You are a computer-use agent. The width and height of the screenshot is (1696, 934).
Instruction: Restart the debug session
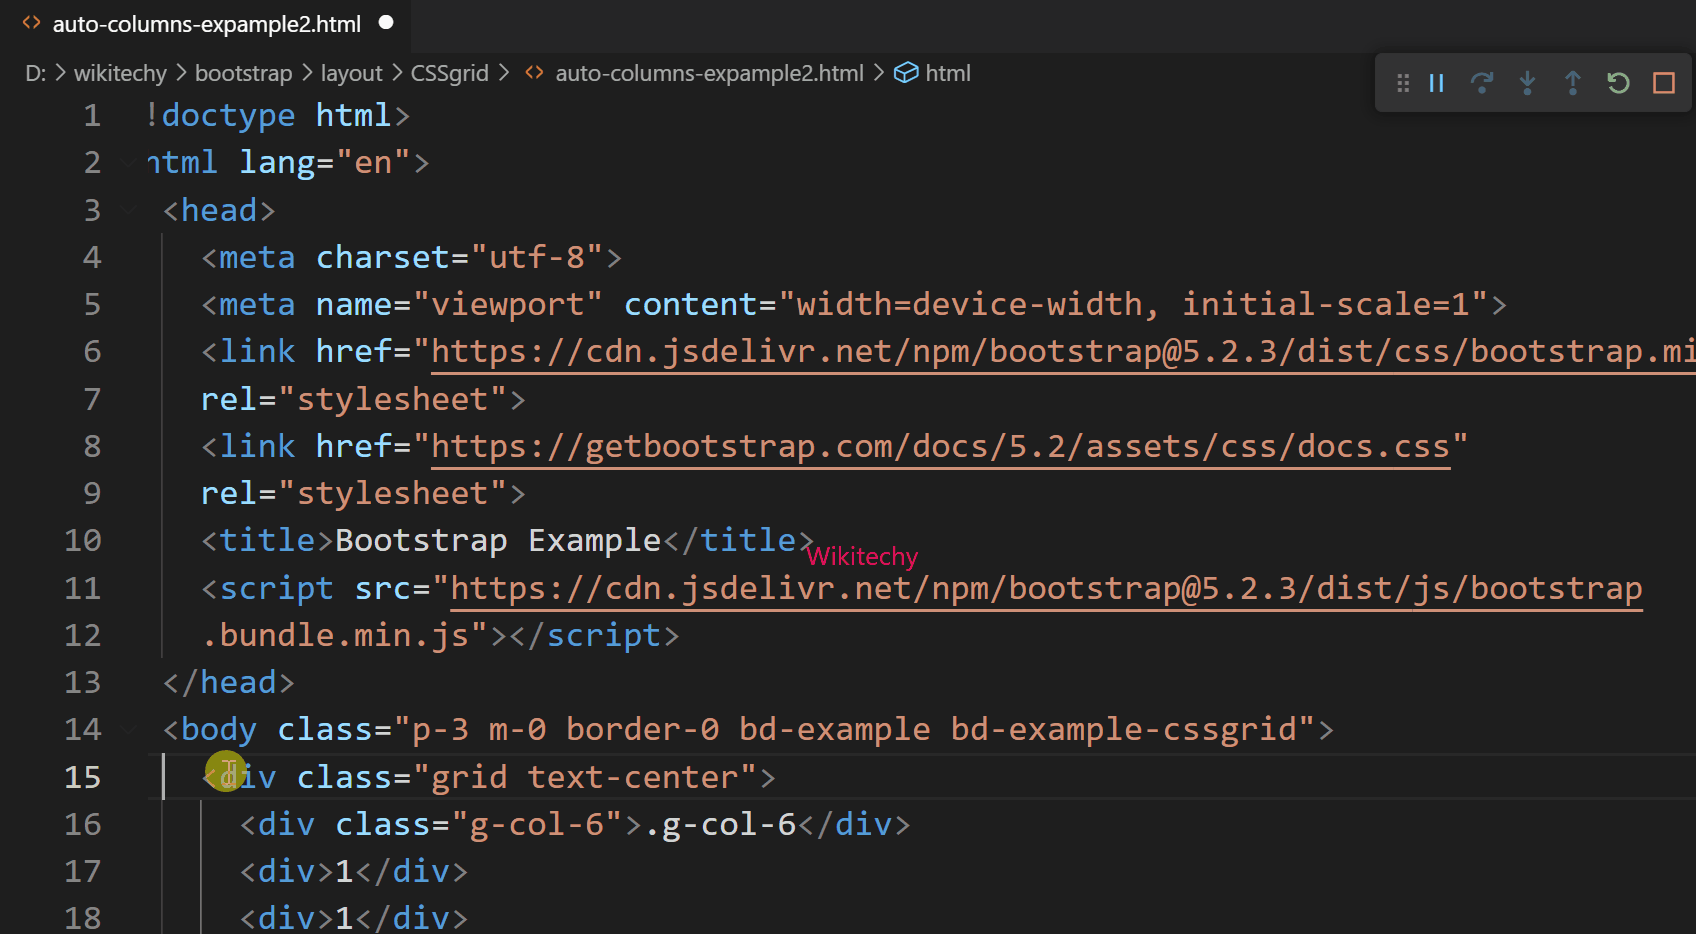click(1618, 83)
